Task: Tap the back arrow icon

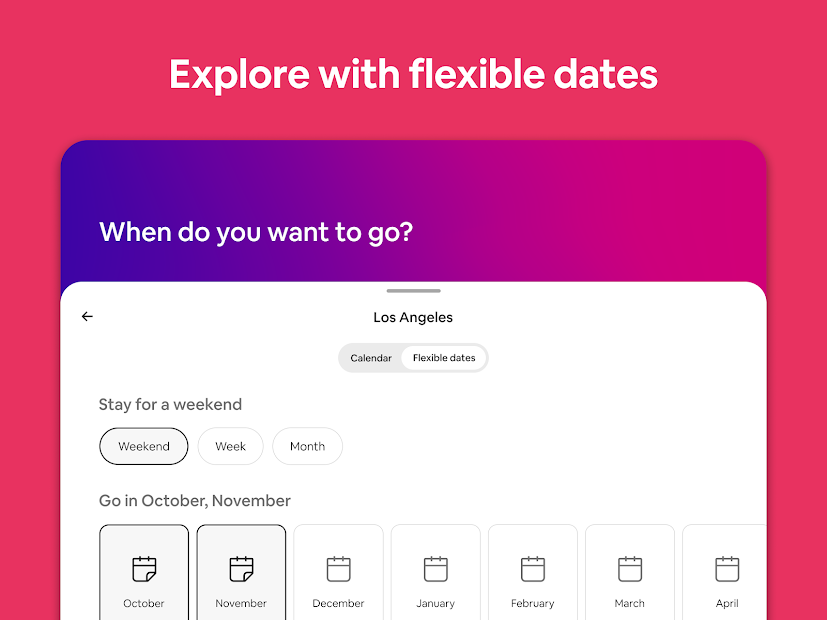Action: click(x=87, y=316)
